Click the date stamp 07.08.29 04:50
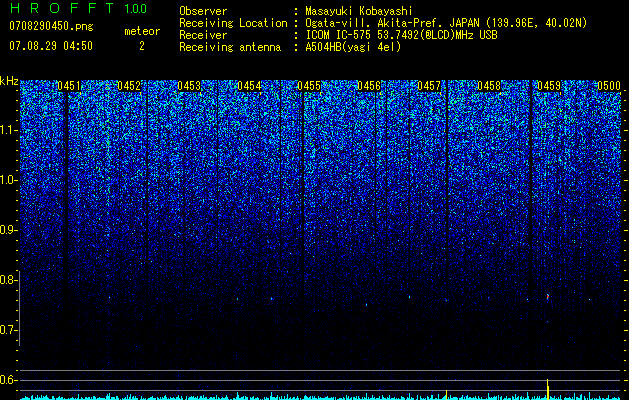The image size is (629, 400). [x=51, y=46]
